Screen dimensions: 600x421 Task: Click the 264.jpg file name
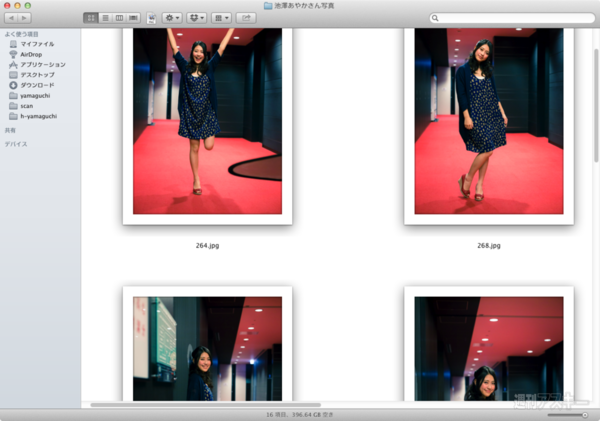tap(207, 245)
